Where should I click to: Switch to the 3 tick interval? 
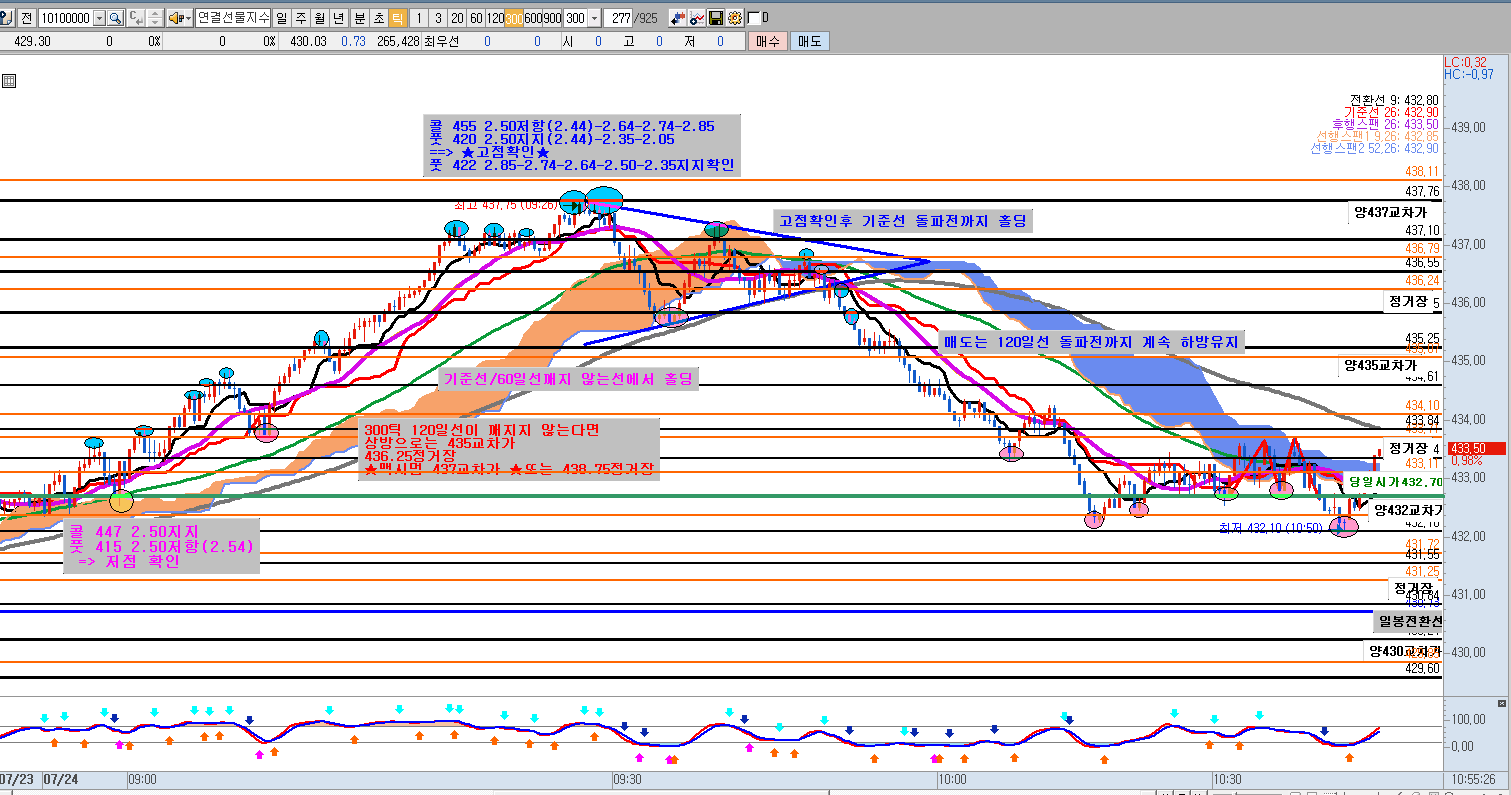point(438,18)
